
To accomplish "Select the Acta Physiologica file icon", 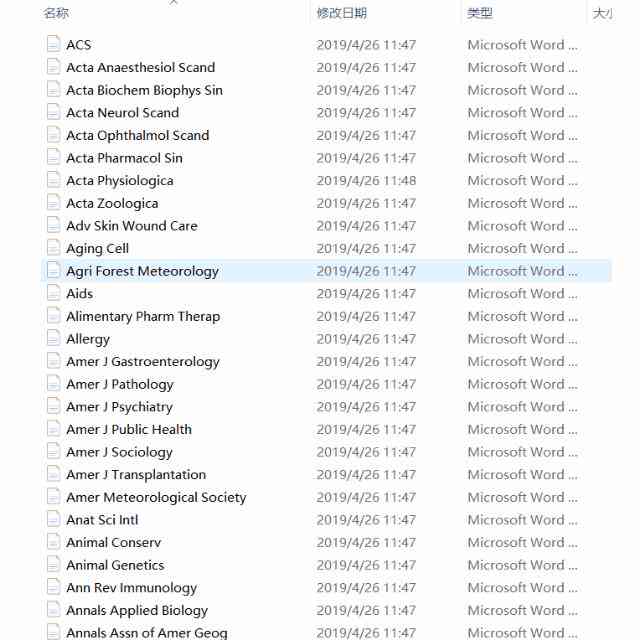I will tap(53, 180).
